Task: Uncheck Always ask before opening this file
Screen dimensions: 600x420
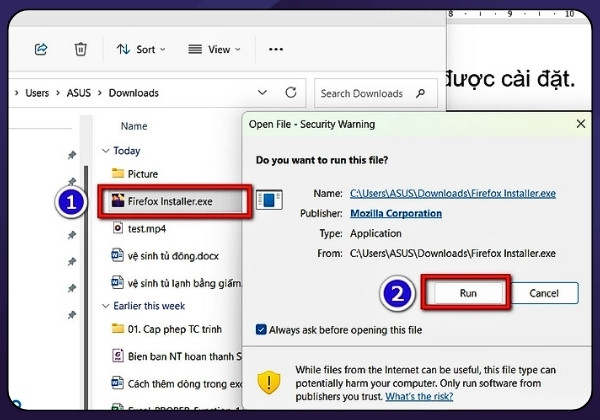Action: (261, 330)
